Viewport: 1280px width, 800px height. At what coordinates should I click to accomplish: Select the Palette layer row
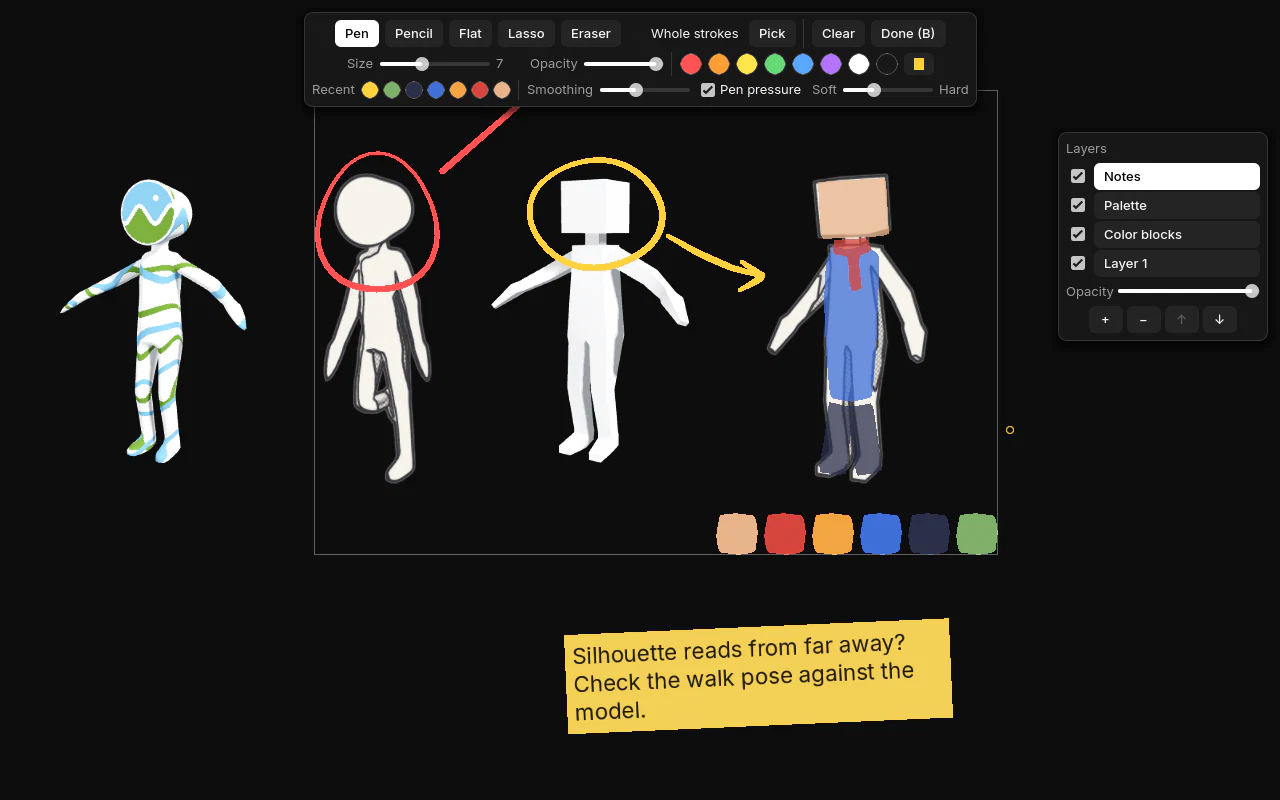1177,205
